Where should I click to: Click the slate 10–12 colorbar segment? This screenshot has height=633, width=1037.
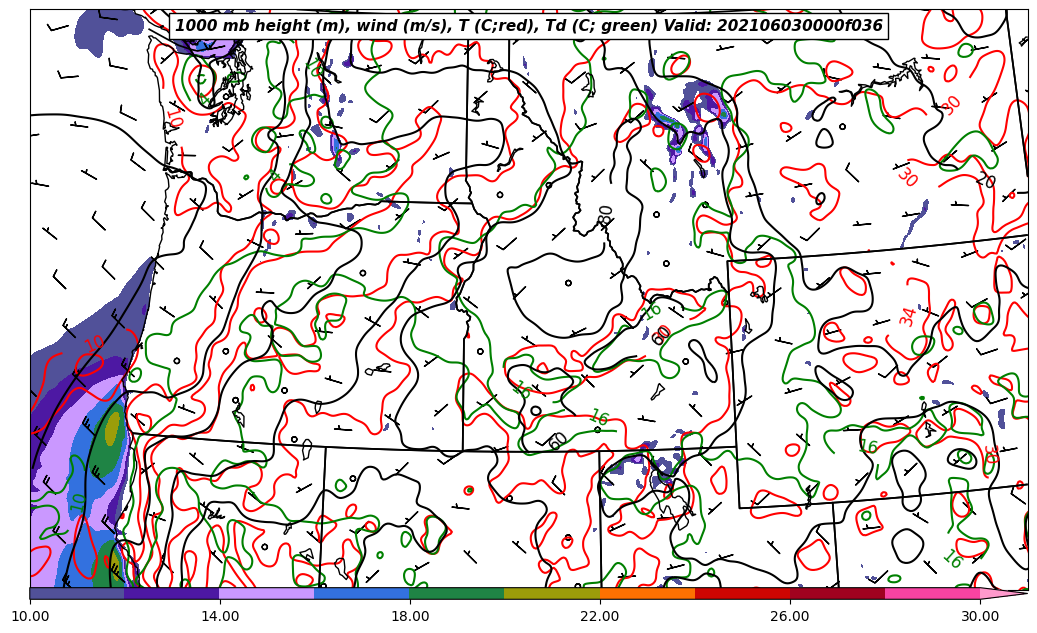point(77,593)
